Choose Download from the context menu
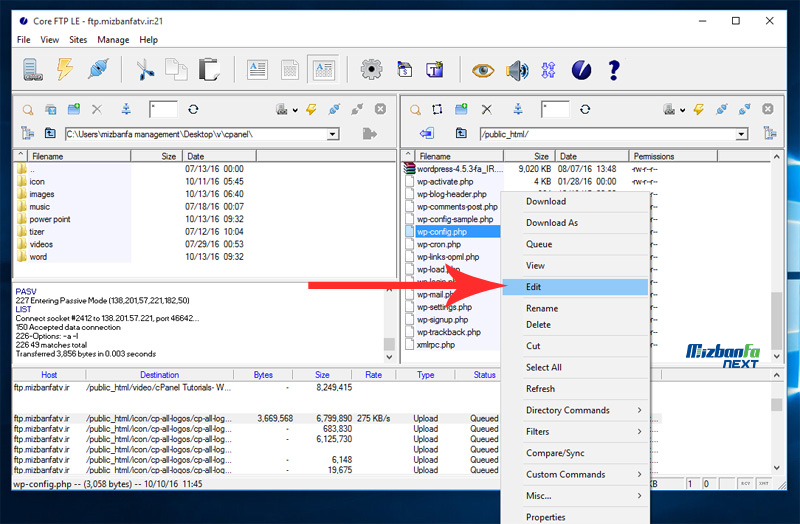This screenshot has width=800, height=524. pyautogui.click(x=576, y=202)
